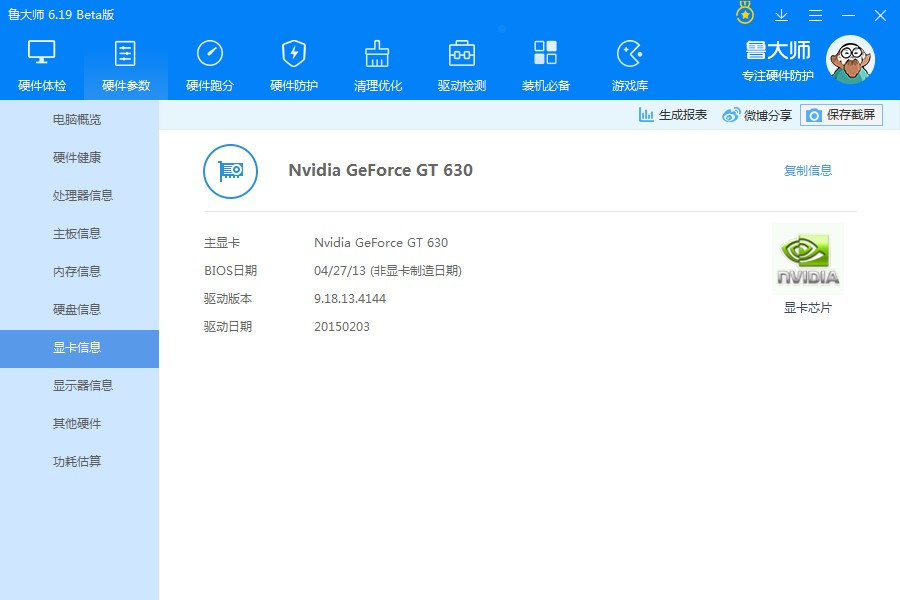900x600 pixels.
Task: Click the 鲁大师 cartoon avatar
Action: 851,59
